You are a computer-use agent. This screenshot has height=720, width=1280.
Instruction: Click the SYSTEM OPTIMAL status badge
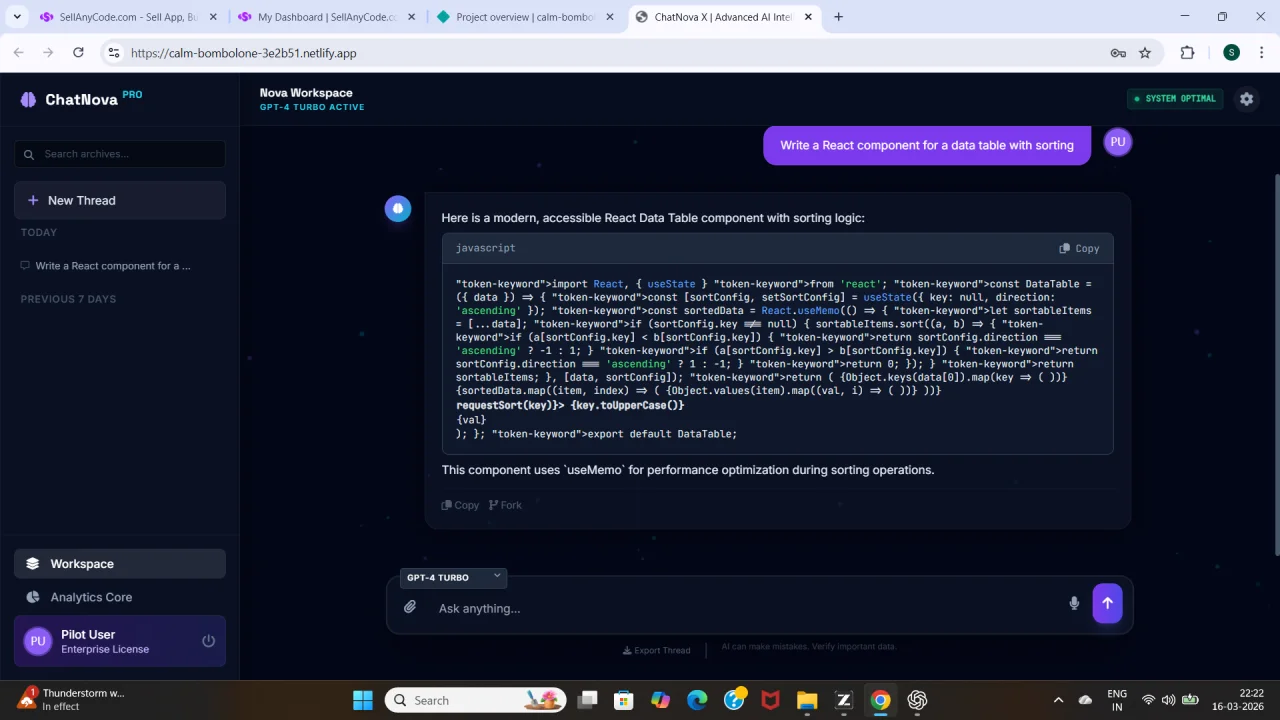point(1174,99)
